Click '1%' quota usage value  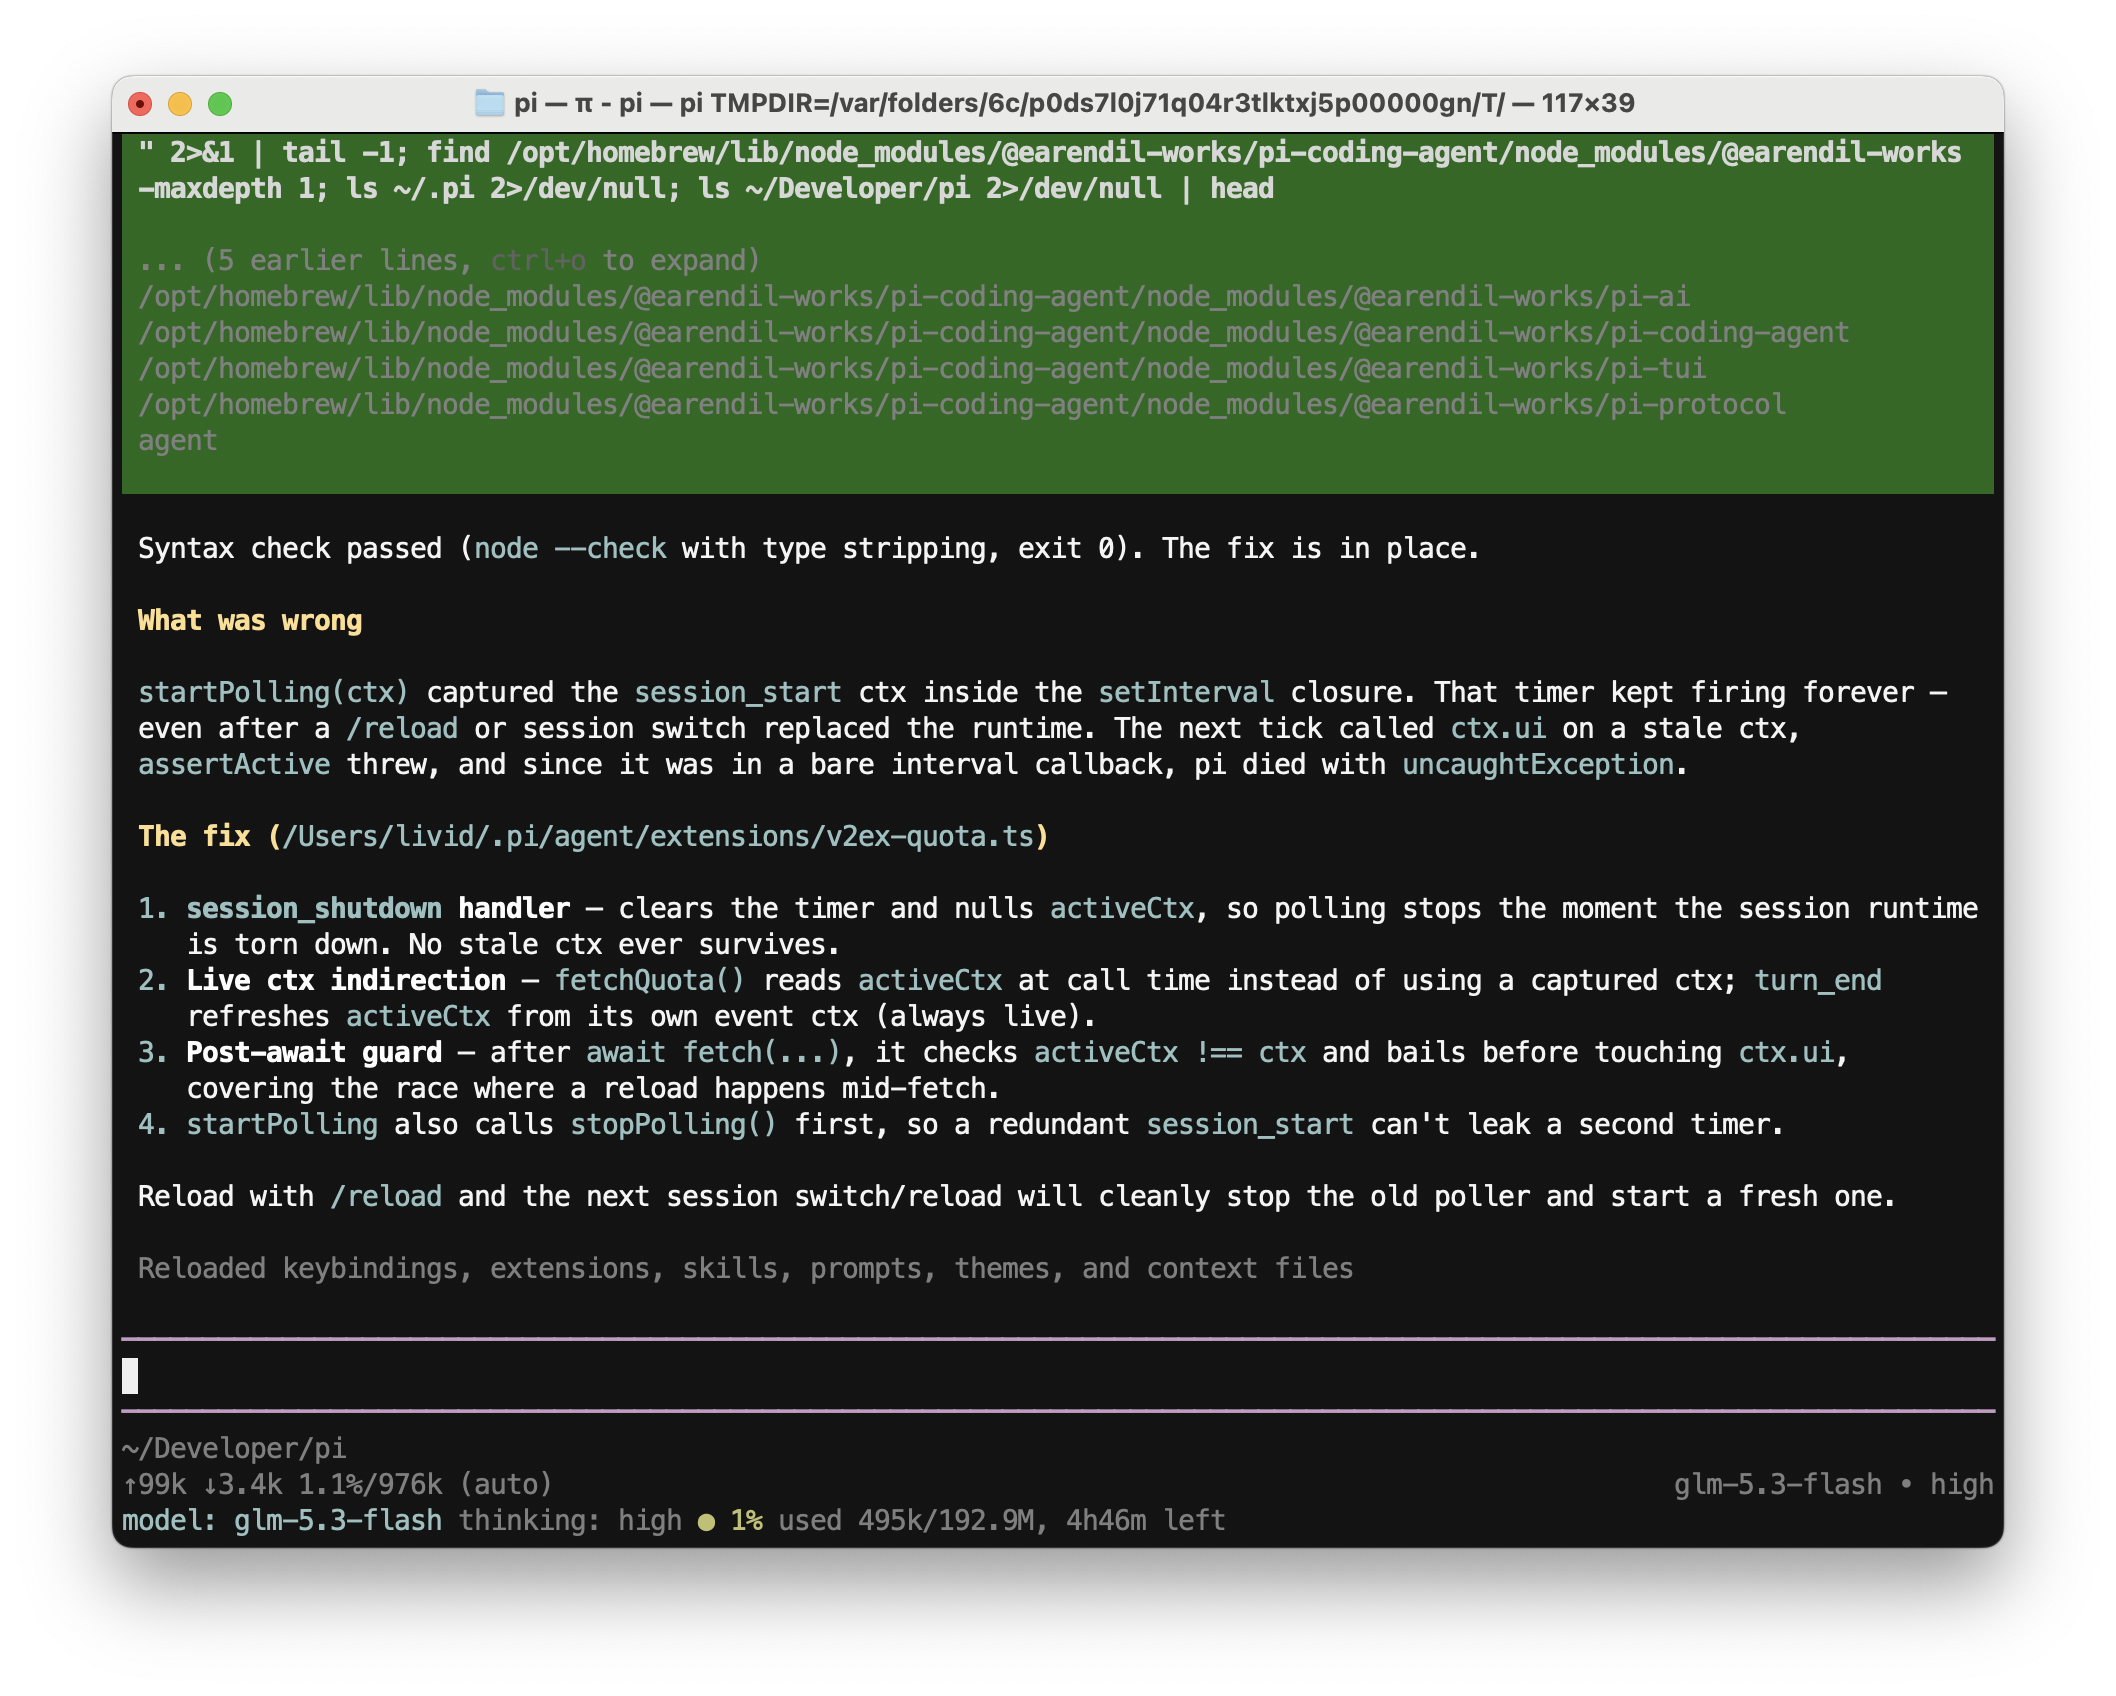[746, 1520]
